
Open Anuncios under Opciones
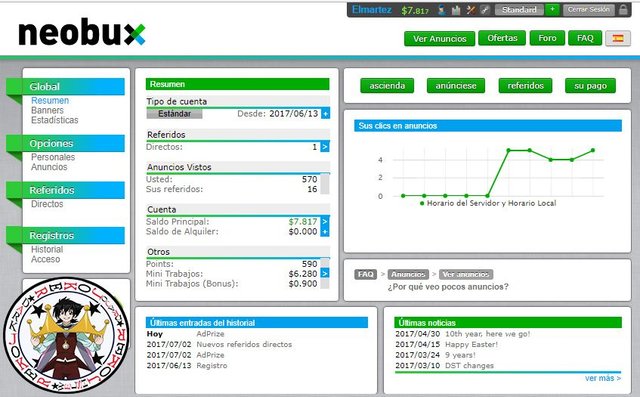(49, 167)
